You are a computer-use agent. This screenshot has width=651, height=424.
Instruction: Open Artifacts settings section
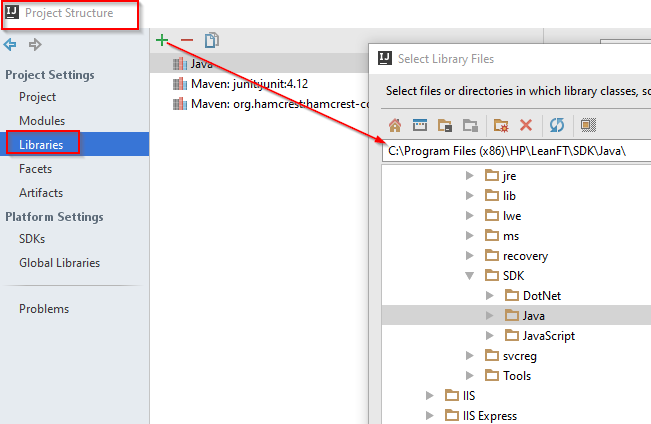pos(41,193)
